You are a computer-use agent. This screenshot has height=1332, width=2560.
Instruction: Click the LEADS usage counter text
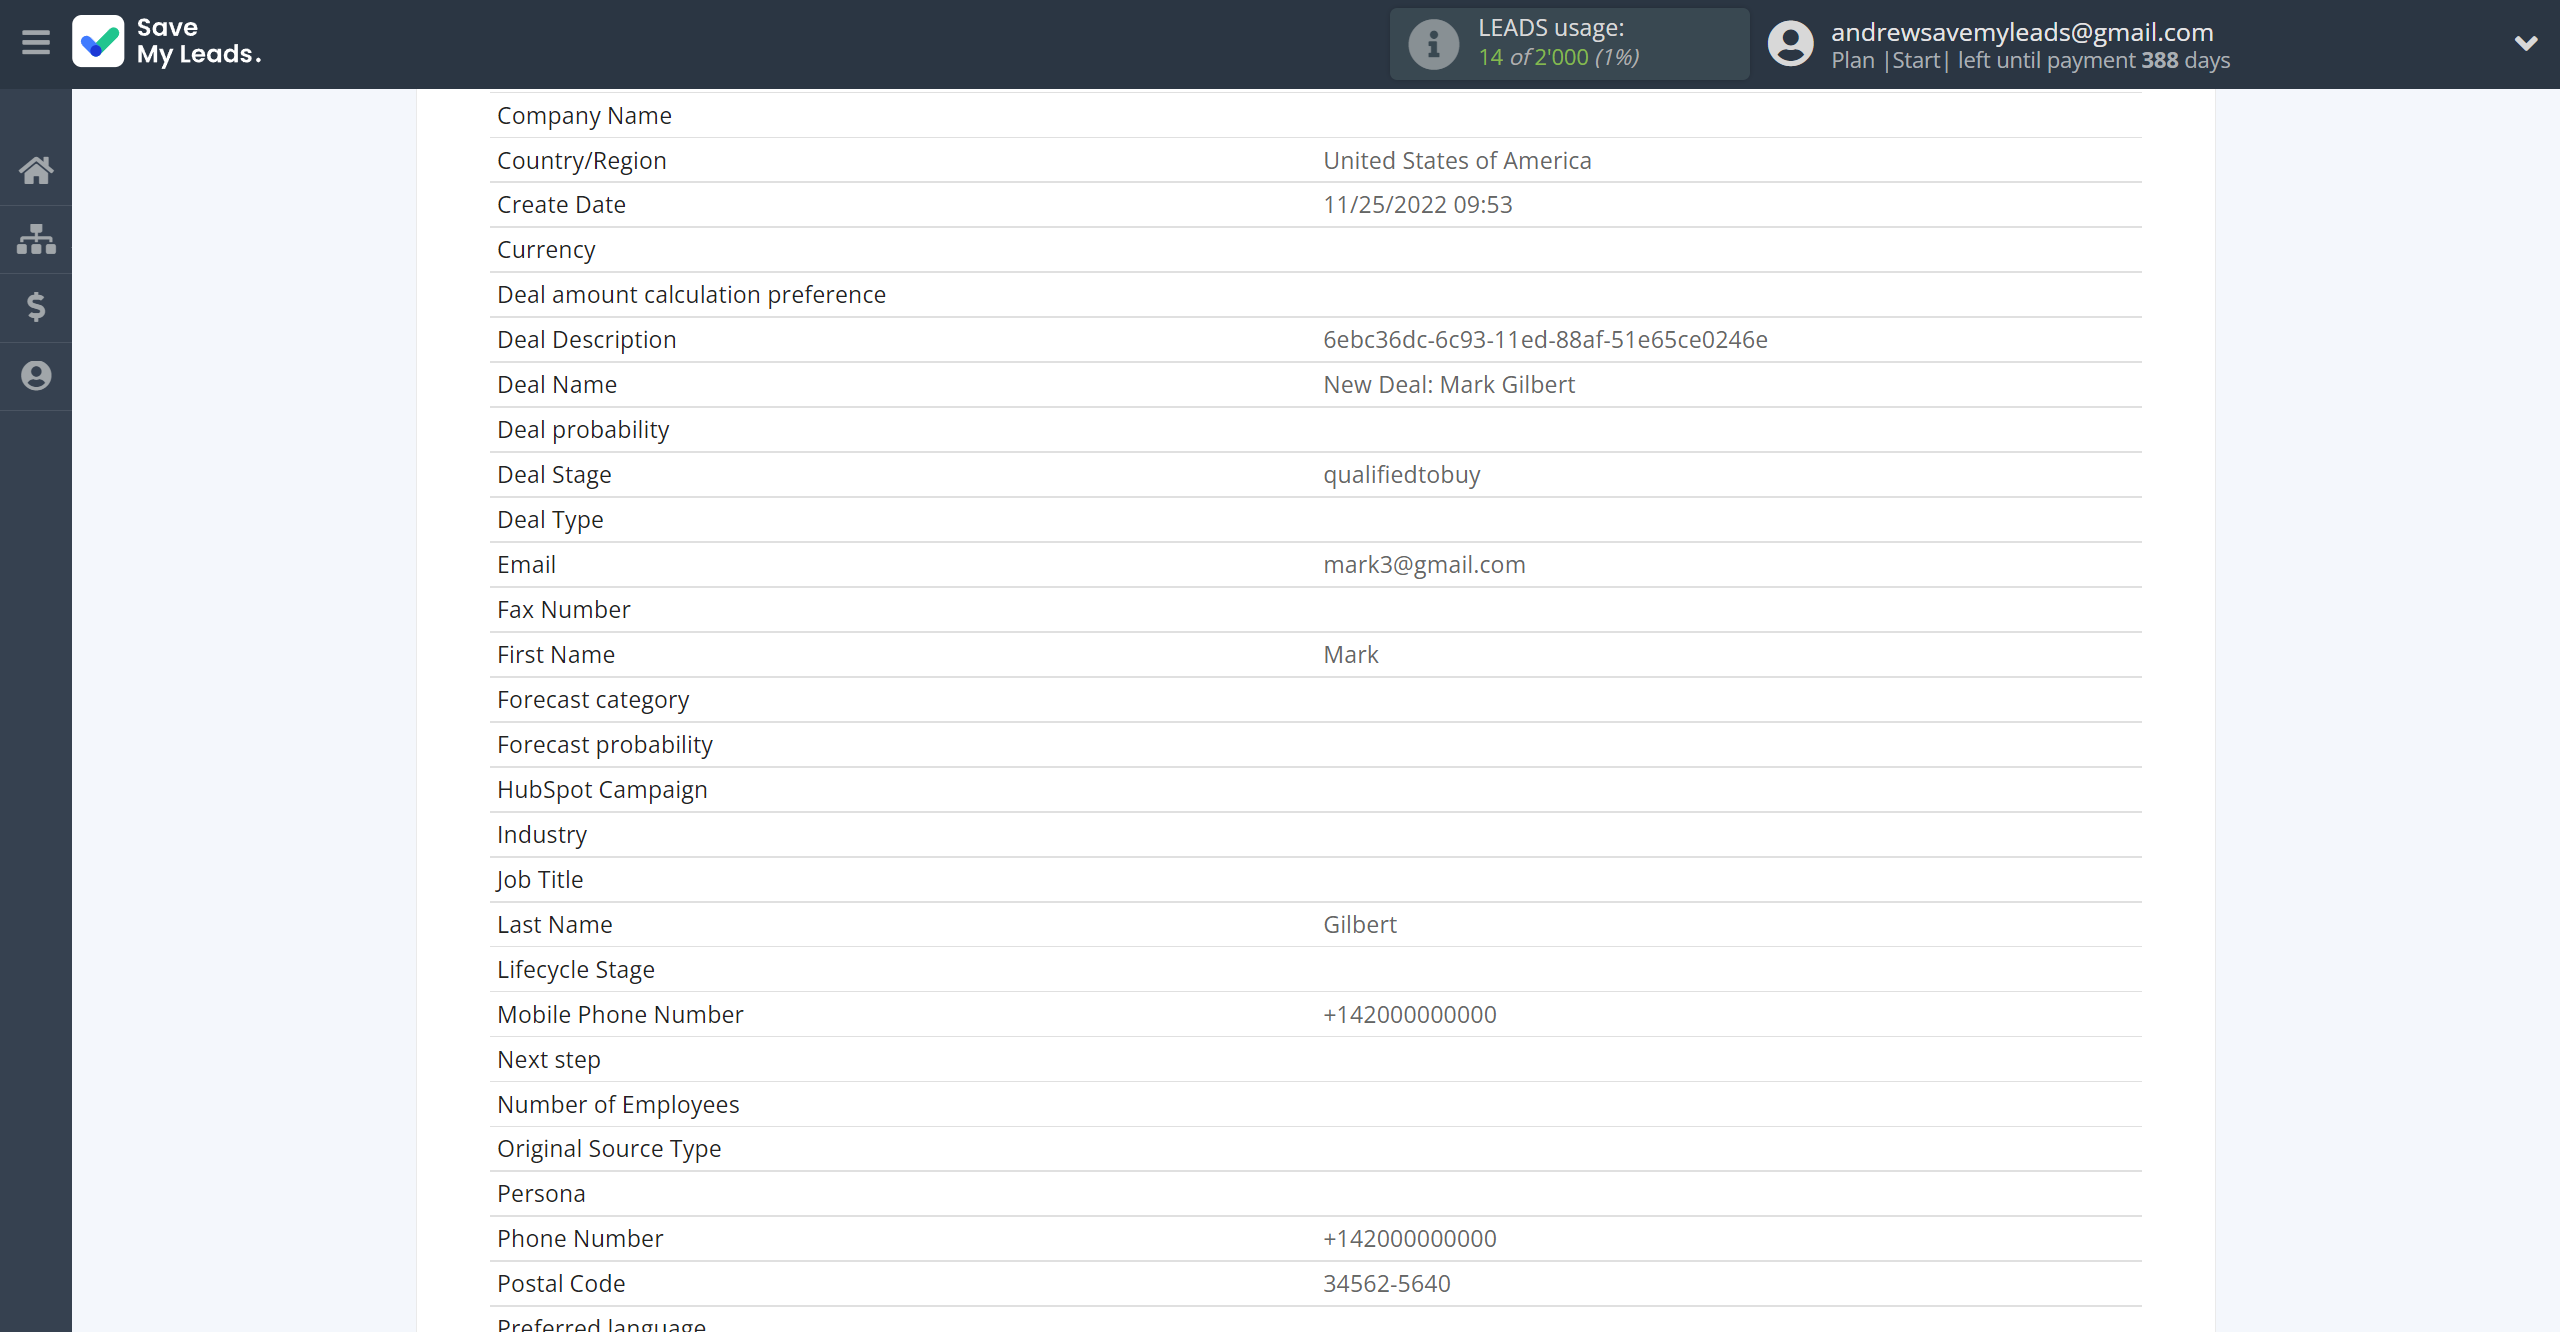(x=1559, y=57)
